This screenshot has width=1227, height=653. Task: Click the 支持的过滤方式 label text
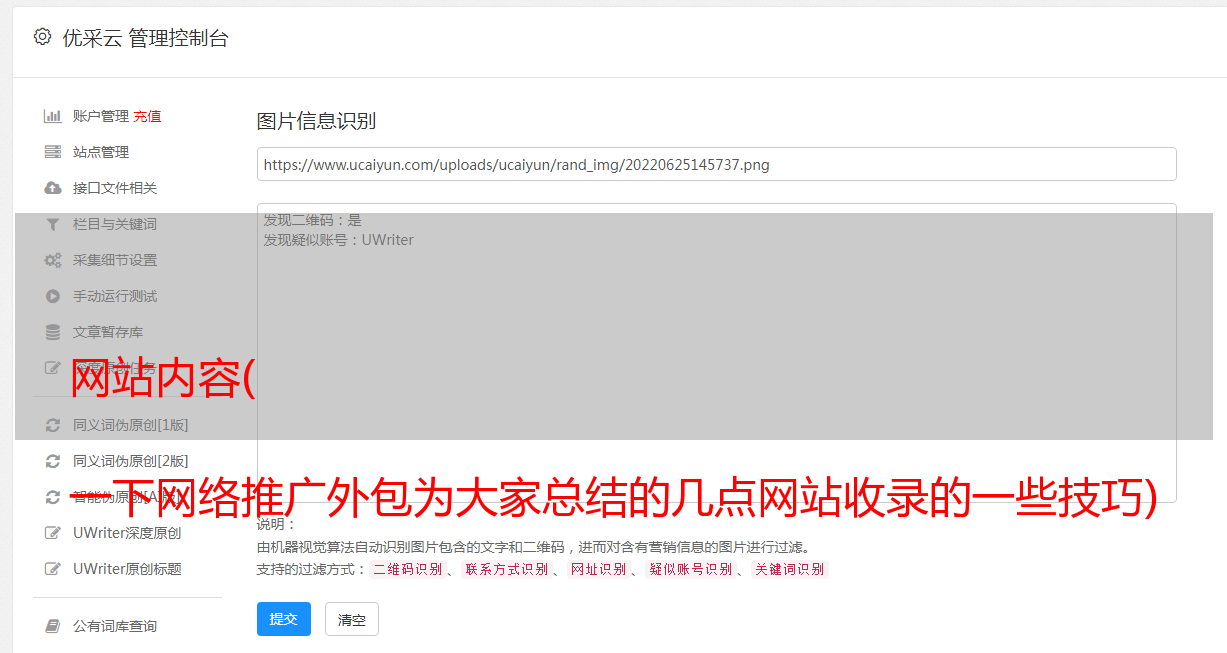point(311,569)
